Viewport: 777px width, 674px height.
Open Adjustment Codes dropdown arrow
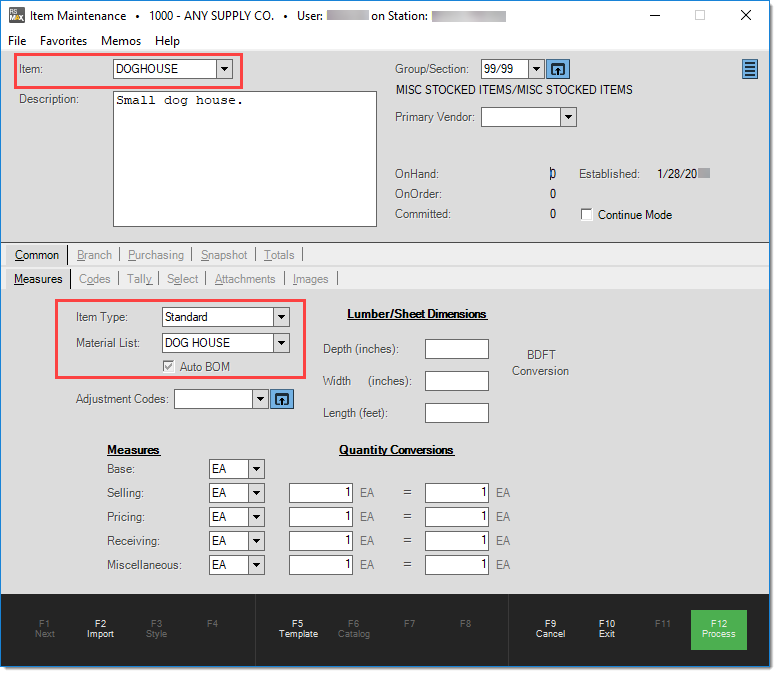click(x=262, y=400)
